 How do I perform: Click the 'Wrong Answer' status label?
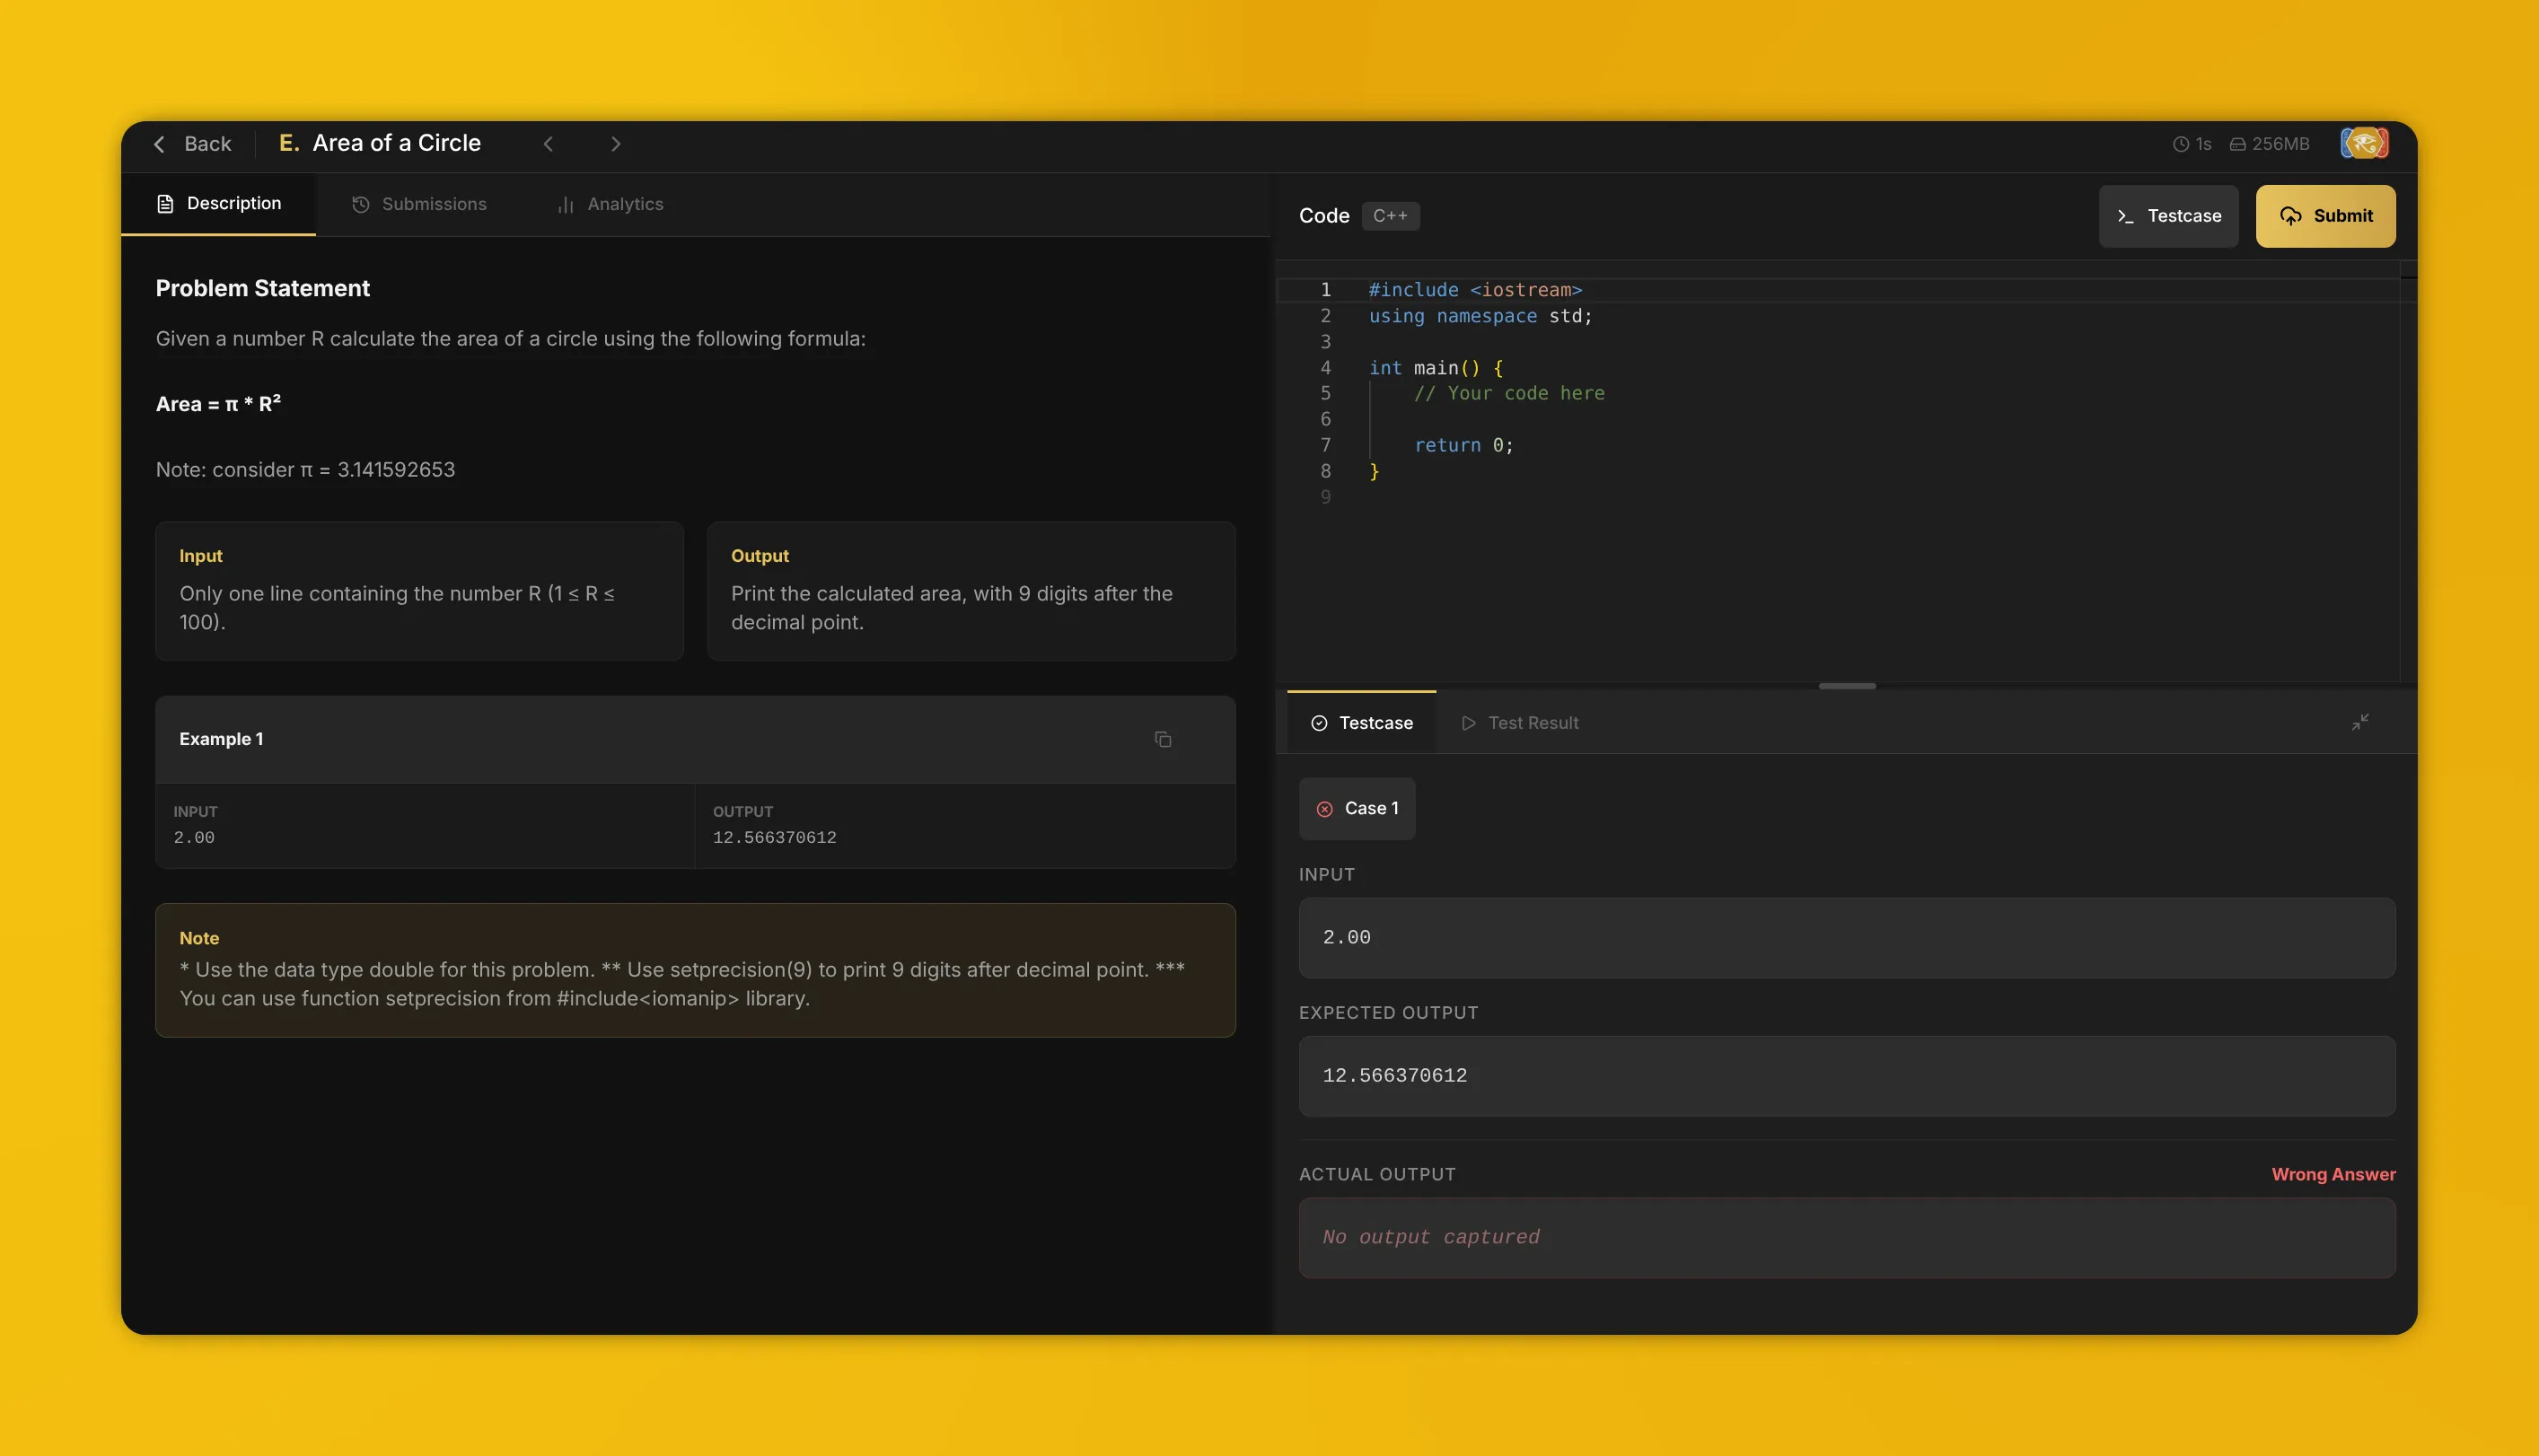(x=2333, y=1174)
